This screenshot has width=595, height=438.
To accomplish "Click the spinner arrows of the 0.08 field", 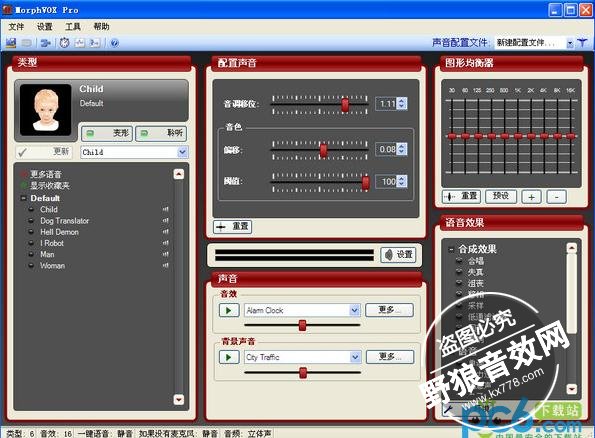I will click(x=402, y=149).
